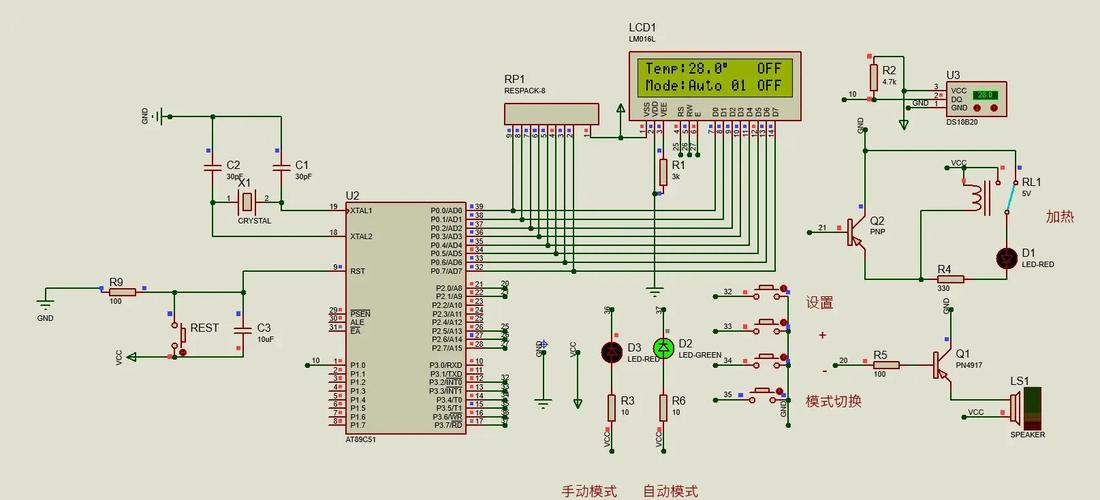This screenshot has width=1100, height=500.
Task: Click the P3.0/RXD pin label
Action: coord(446,365)
